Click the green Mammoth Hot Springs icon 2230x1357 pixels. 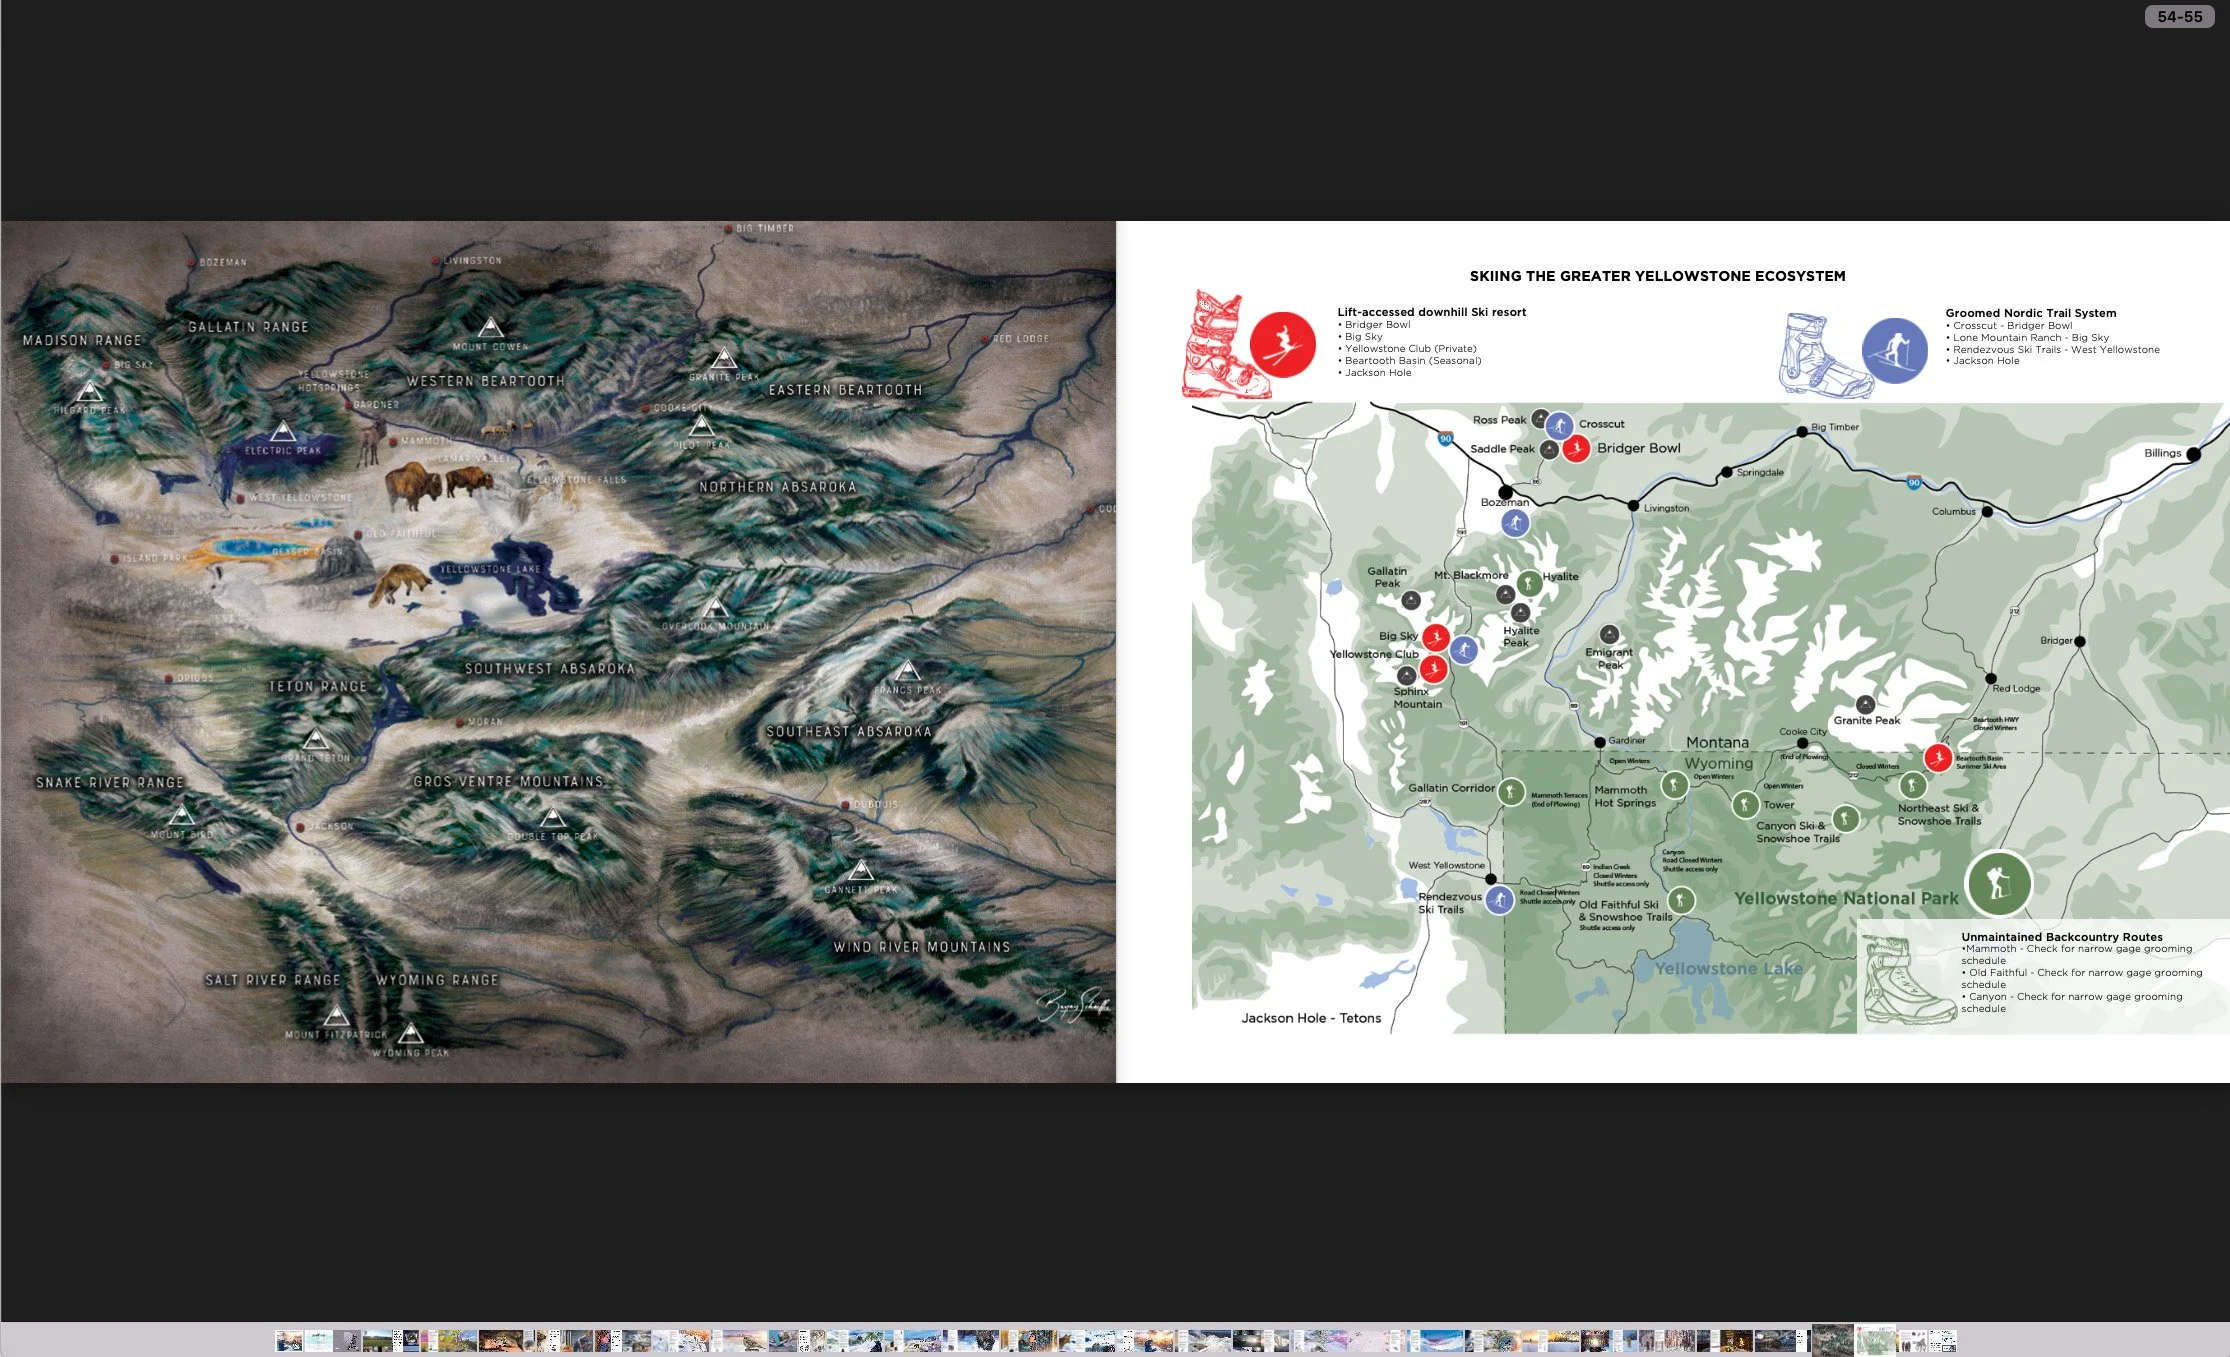1674,785
